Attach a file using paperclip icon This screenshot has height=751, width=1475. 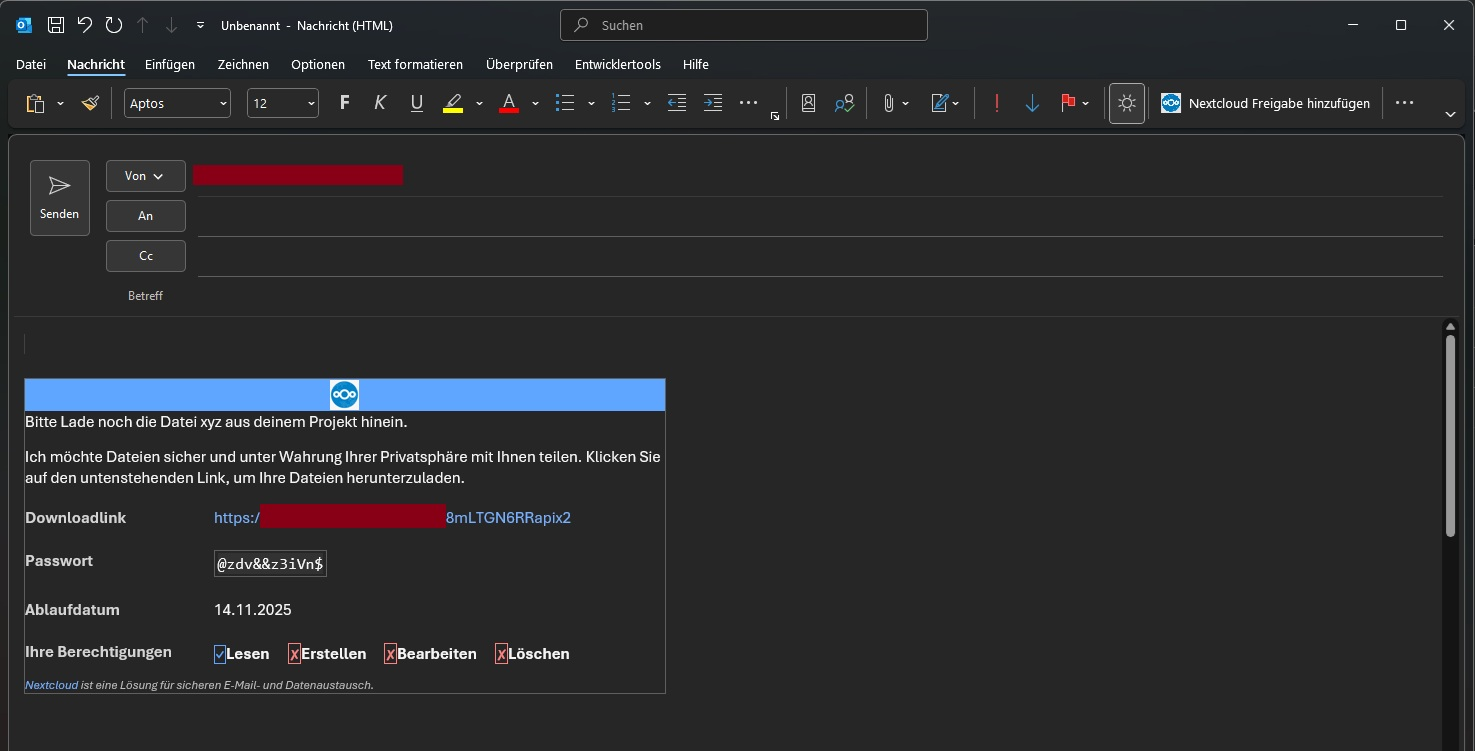point(887,103)
